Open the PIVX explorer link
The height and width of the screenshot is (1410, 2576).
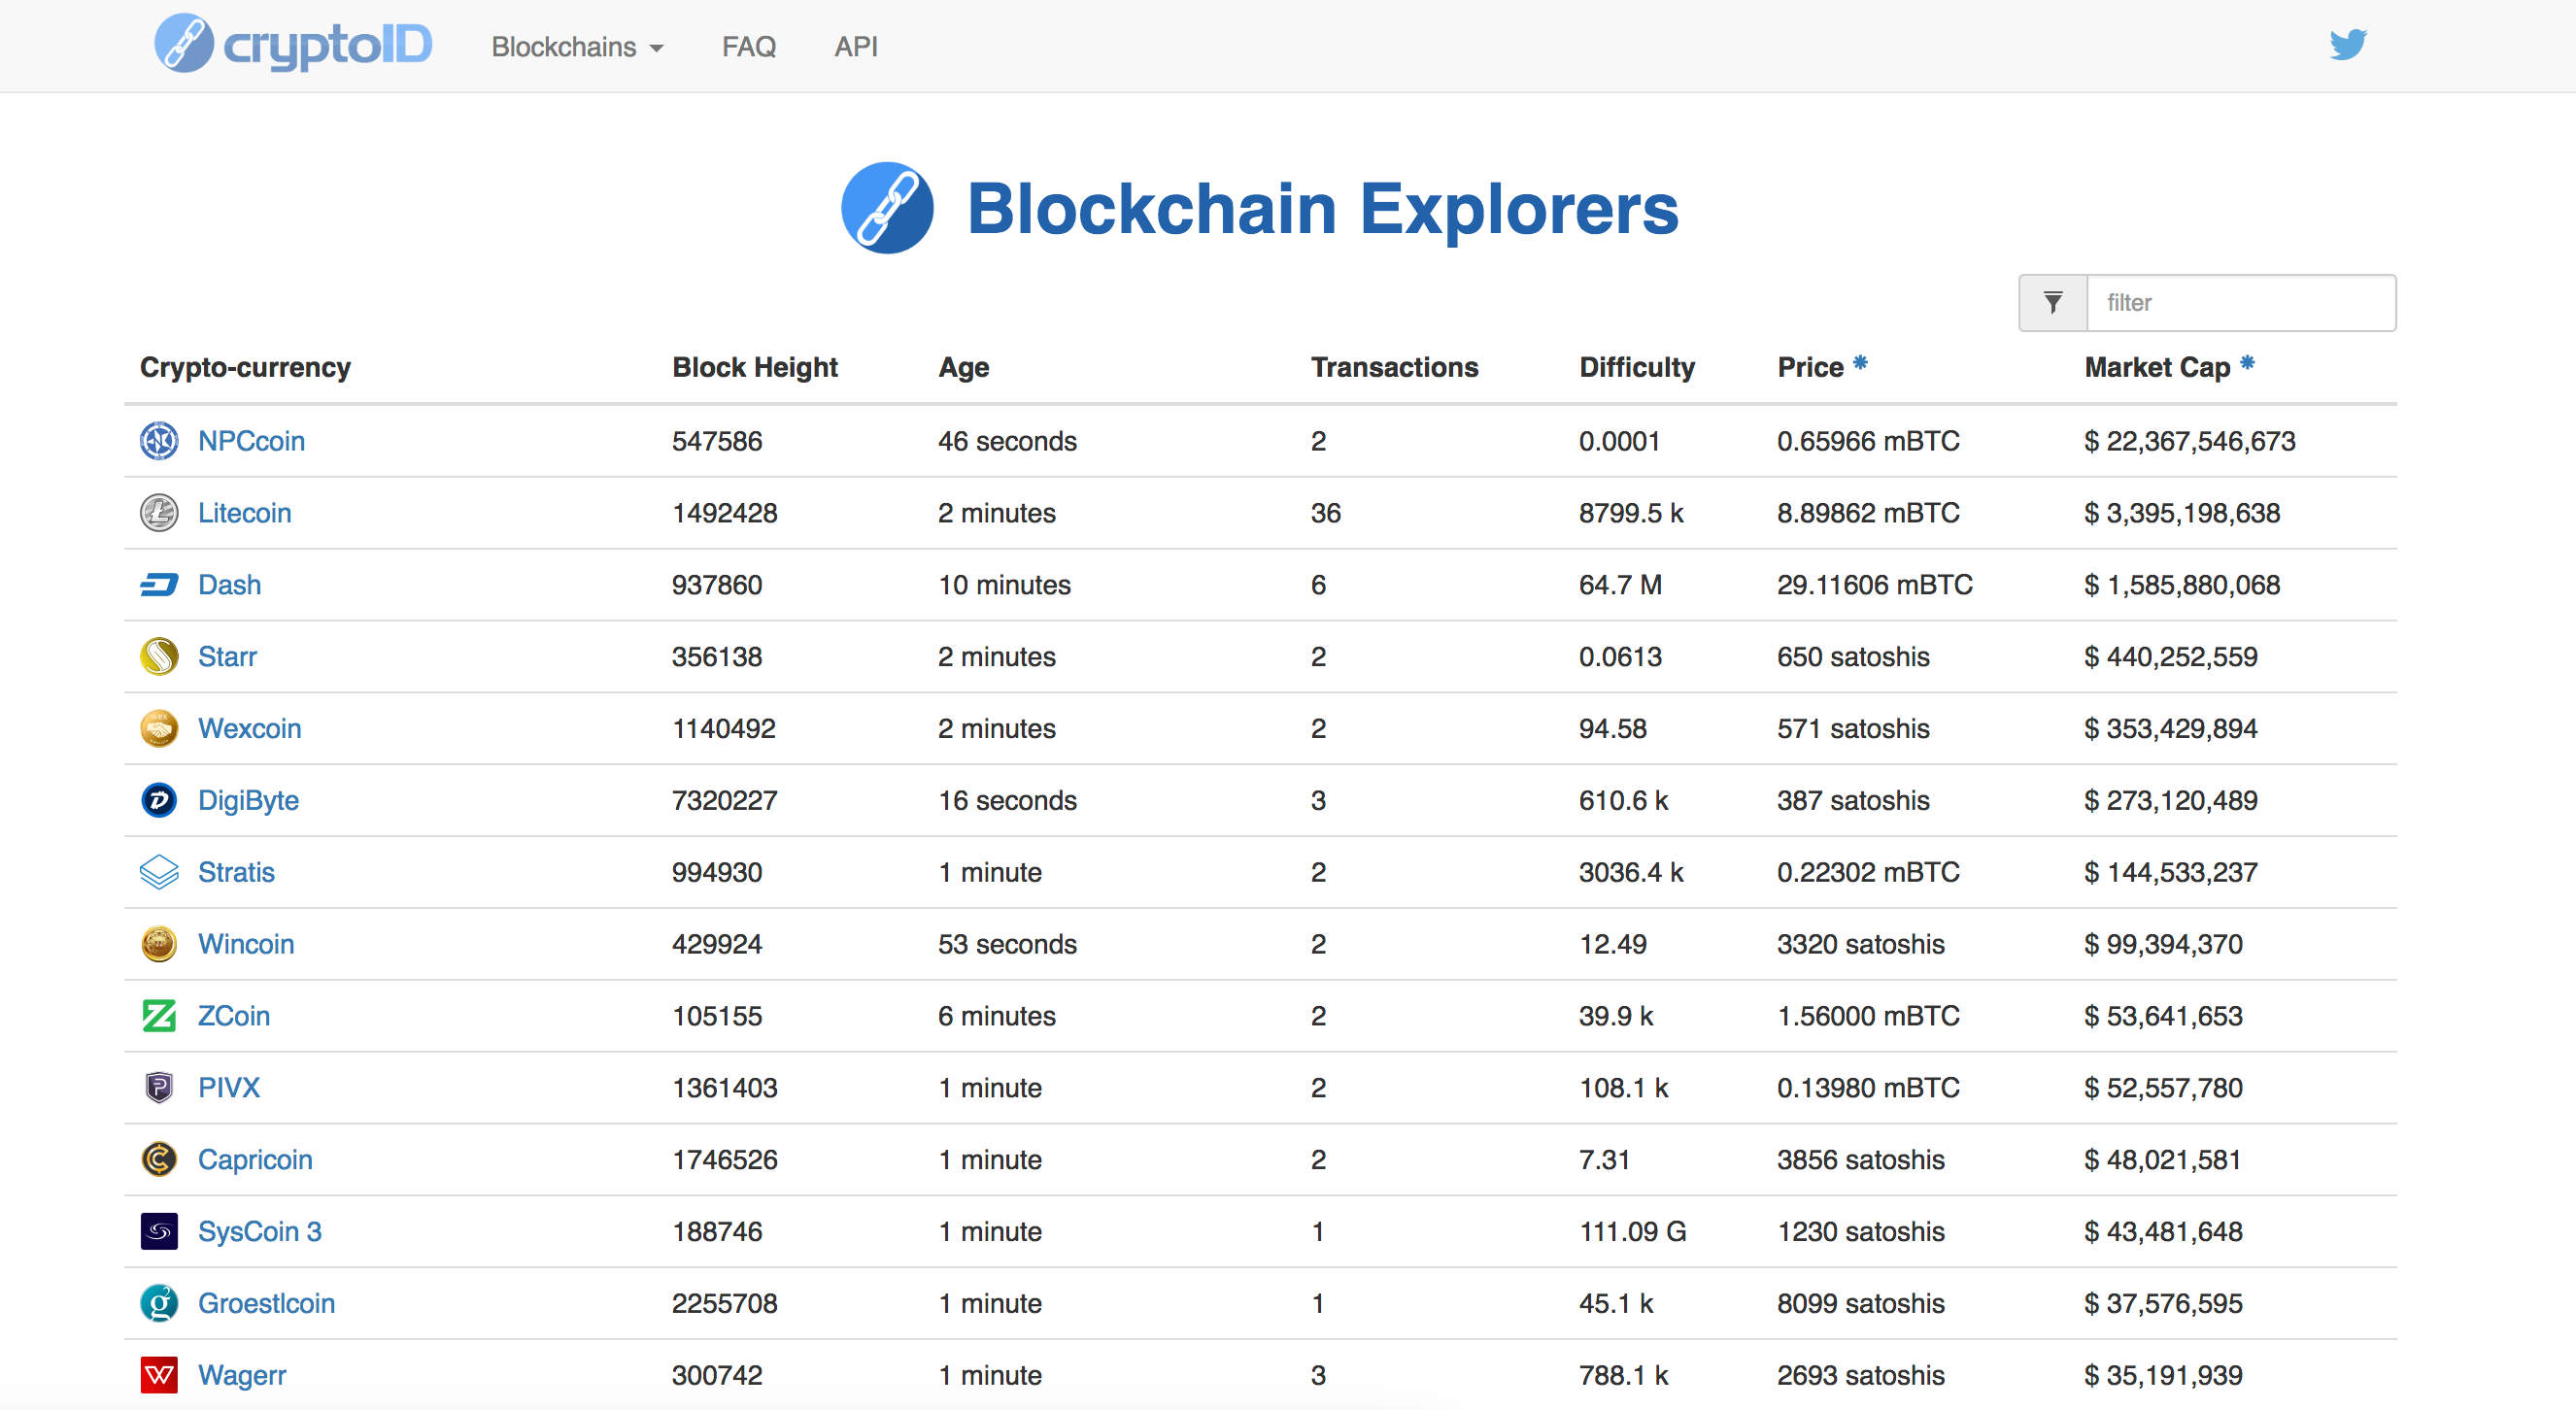pos(229,1088)
